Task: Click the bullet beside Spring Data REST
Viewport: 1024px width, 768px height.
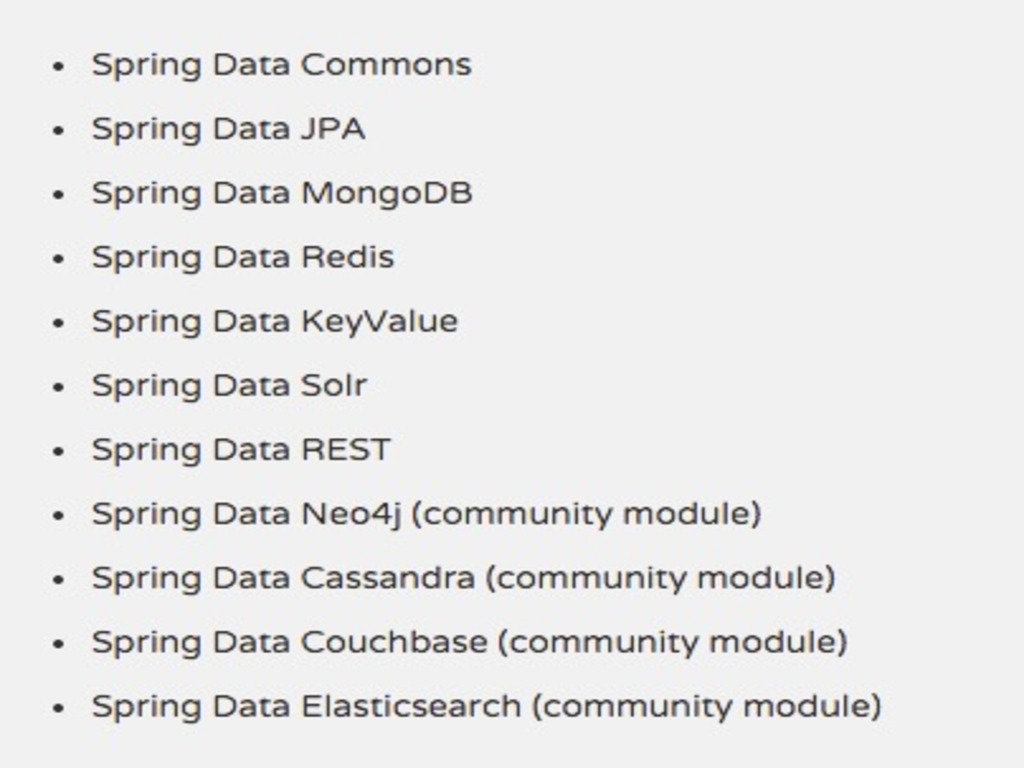Action: click(59, 451)
